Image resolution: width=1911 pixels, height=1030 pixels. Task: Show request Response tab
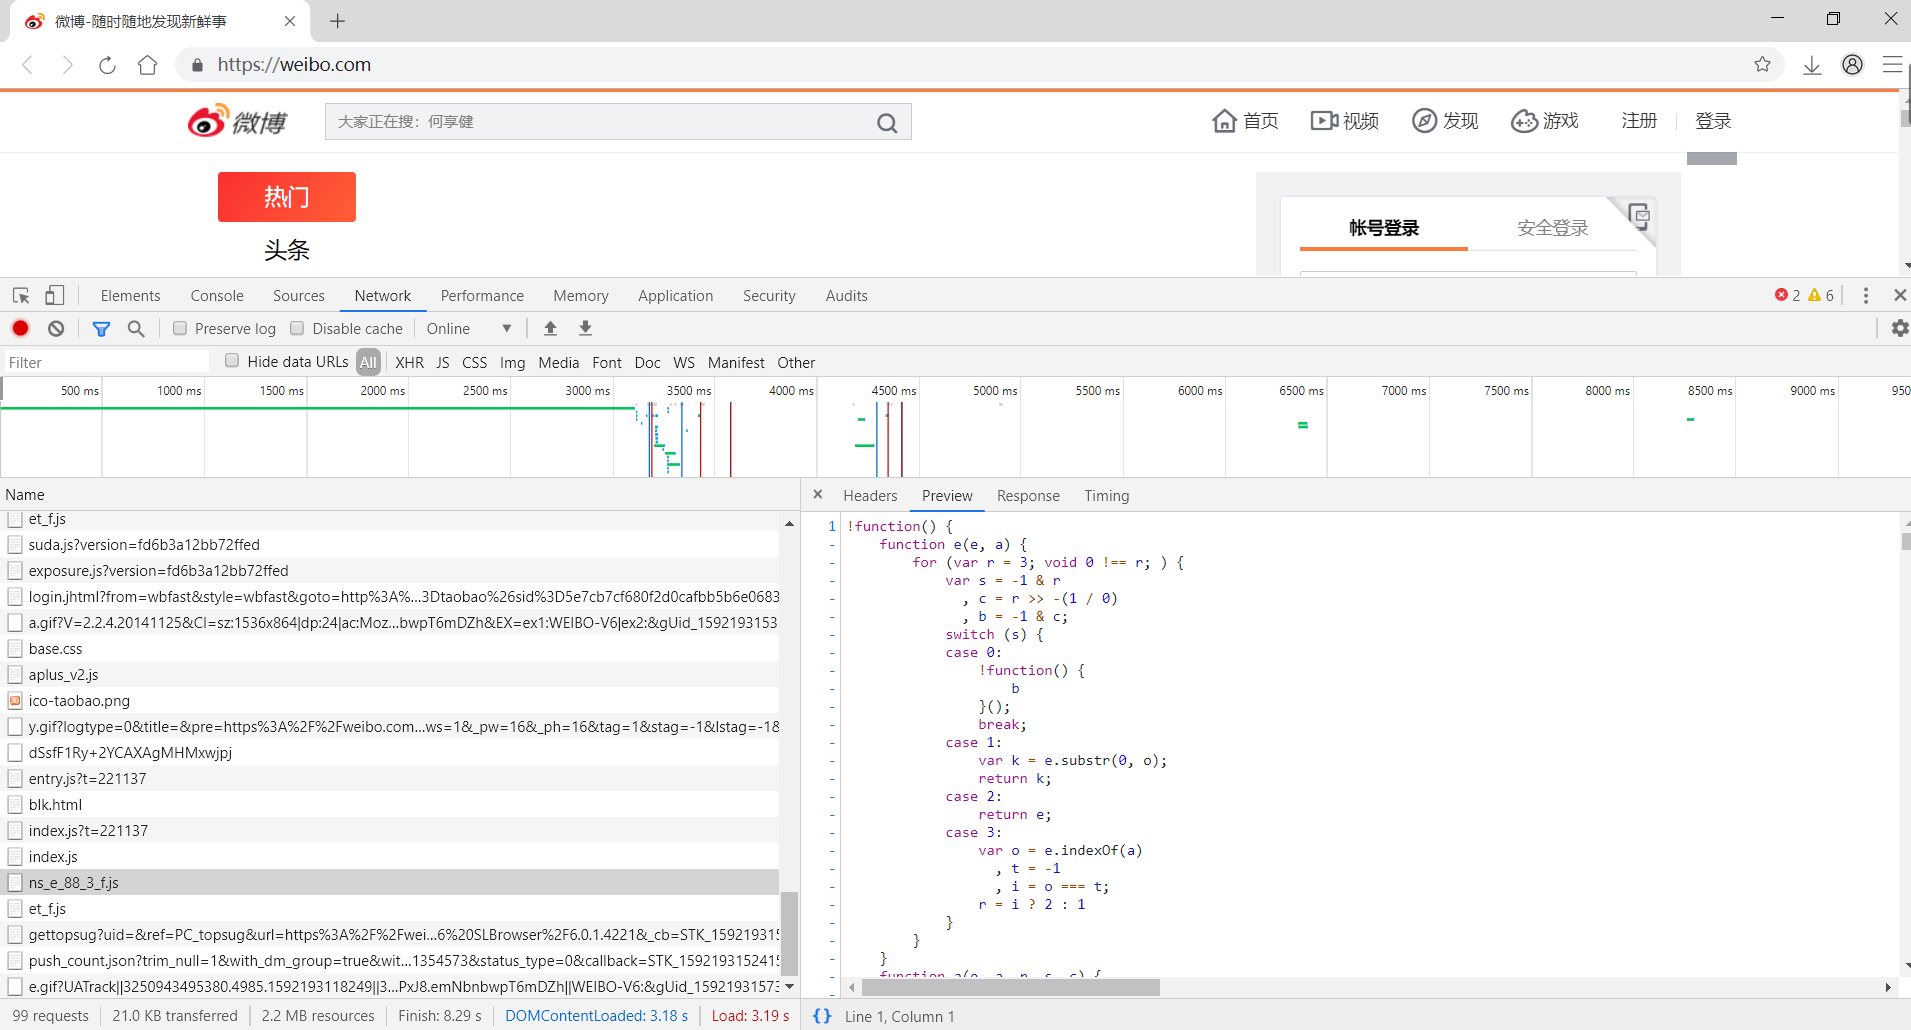[x=1028, y=496]
